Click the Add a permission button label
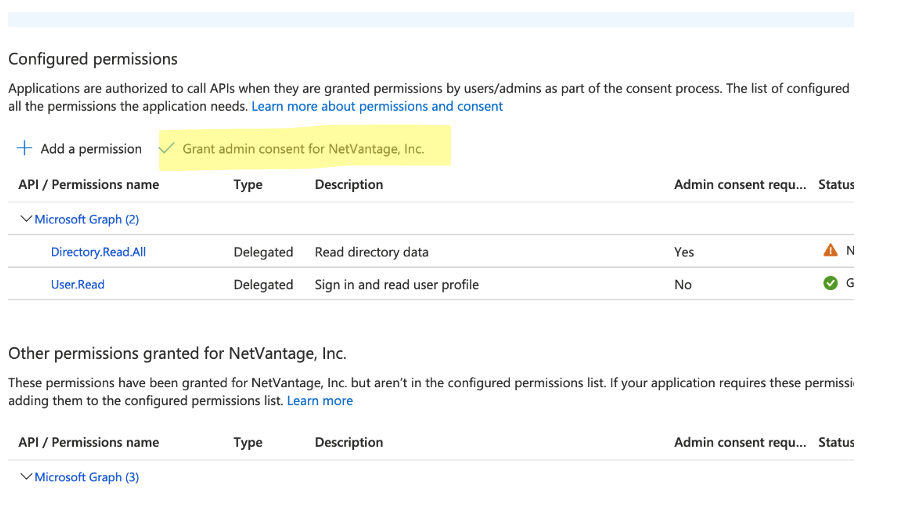This screenshot has height=524, width=902. (x=91, y=149)
